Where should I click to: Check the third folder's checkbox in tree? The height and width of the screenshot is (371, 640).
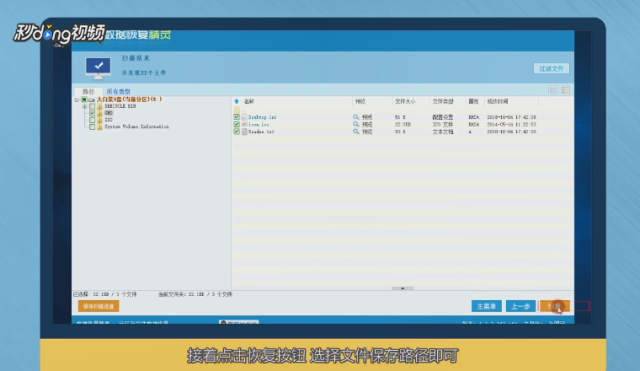click(92, 120)
